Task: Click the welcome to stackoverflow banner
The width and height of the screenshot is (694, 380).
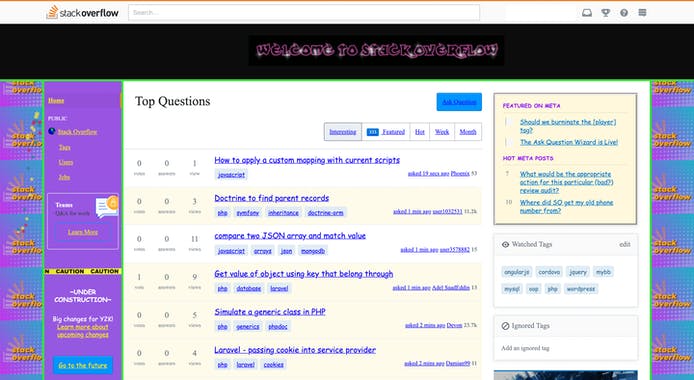Action: pos(376,50)
